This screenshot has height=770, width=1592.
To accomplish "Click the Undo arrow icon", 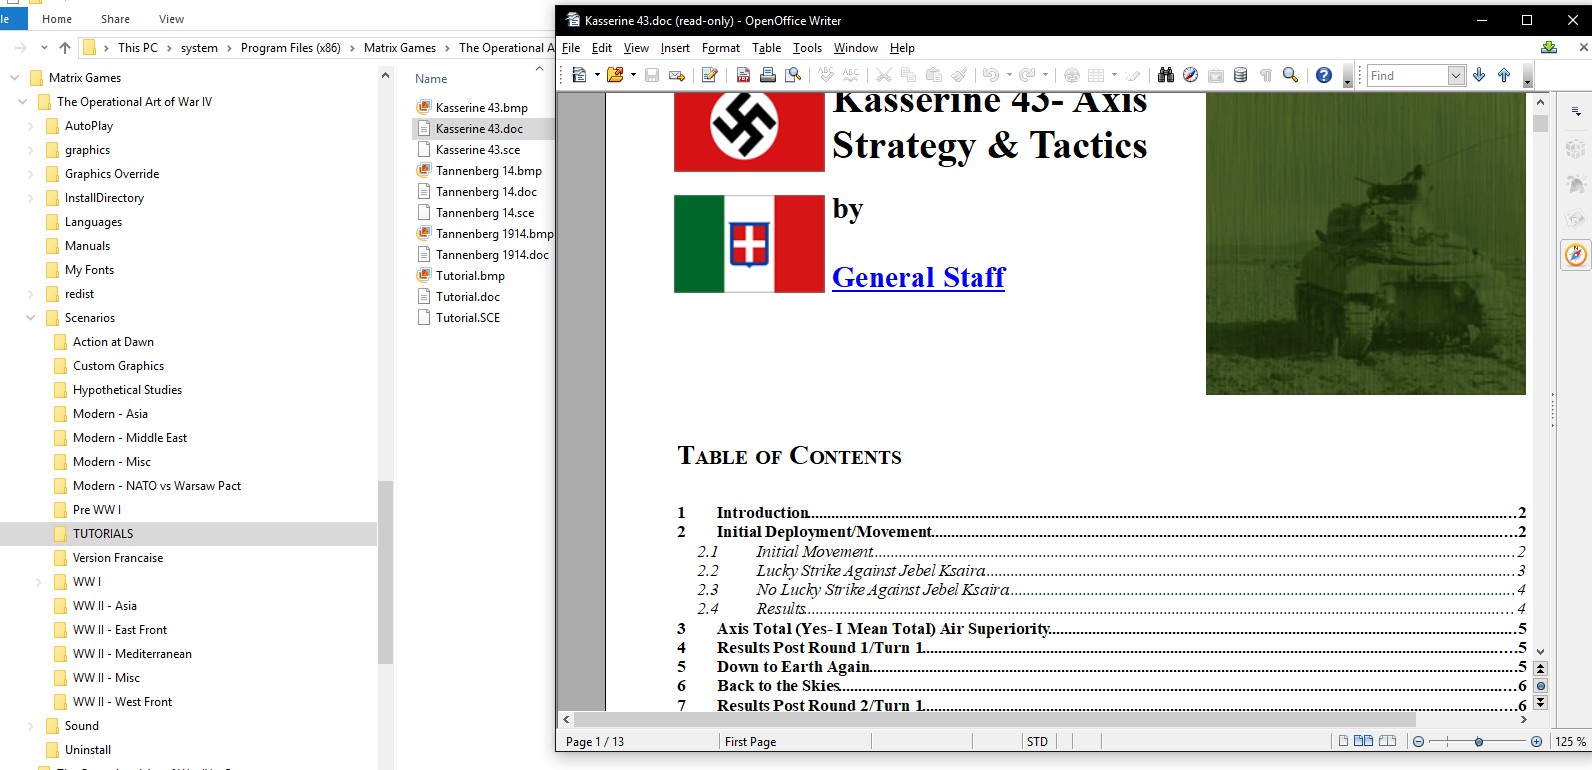I will [x=991, y=75].
